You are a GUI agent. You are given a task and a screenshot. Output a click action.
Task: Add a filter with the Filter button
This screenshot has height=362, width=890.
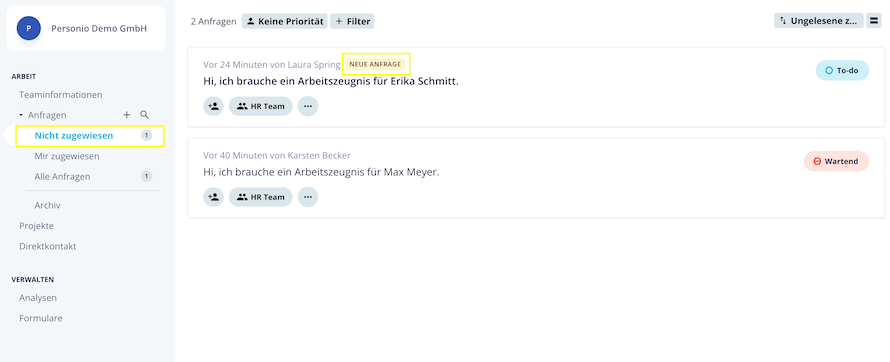pos(352,21)
